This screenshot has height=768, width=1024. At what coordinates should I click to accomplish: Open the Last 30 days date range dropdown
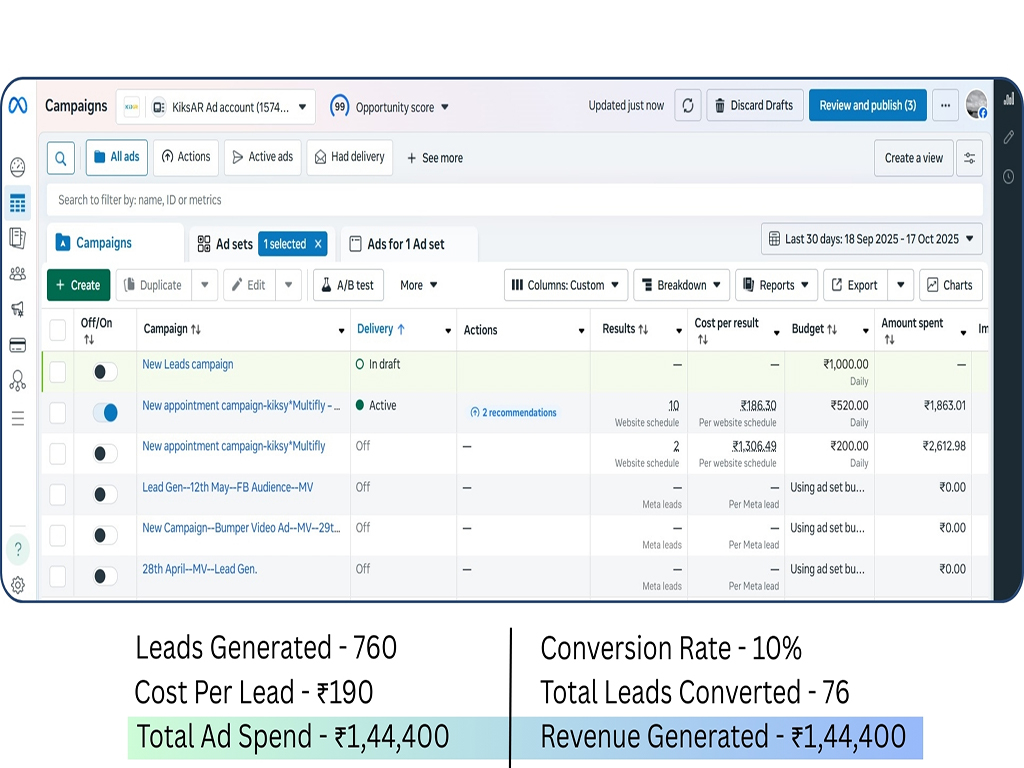pyautogui.click(x=871, y=239)
